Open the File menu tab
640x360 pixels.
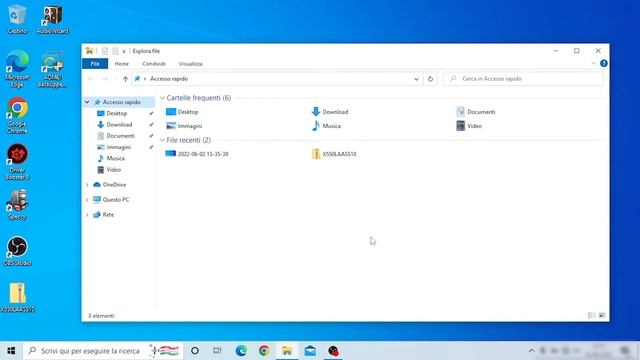(95, 64)
